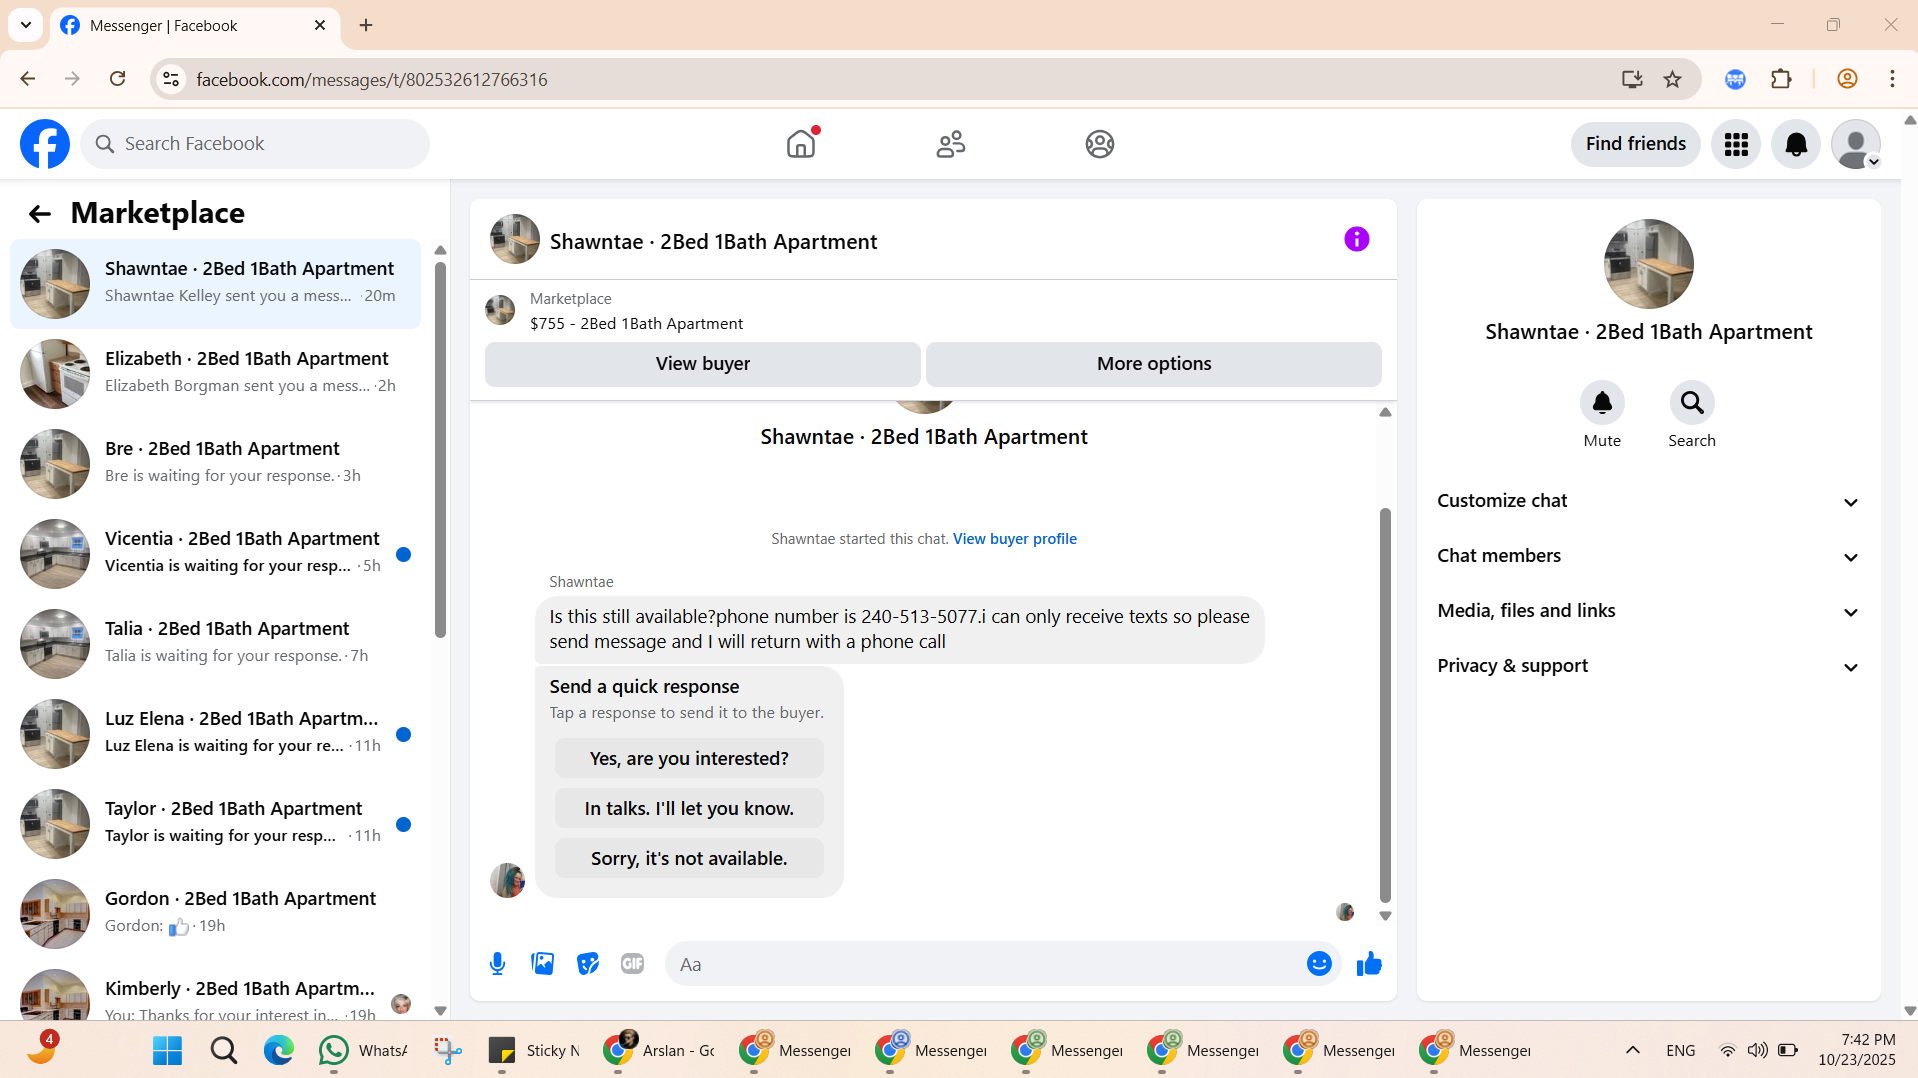Reload the page in browser
Viewport: 1918px width, 1078px height.
[x=117, y=79]
